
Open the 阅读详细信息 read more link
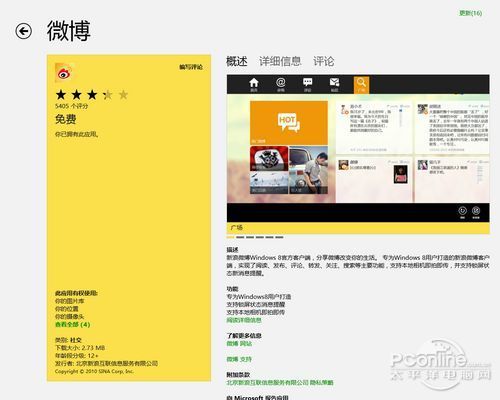[x=244, y=320]
